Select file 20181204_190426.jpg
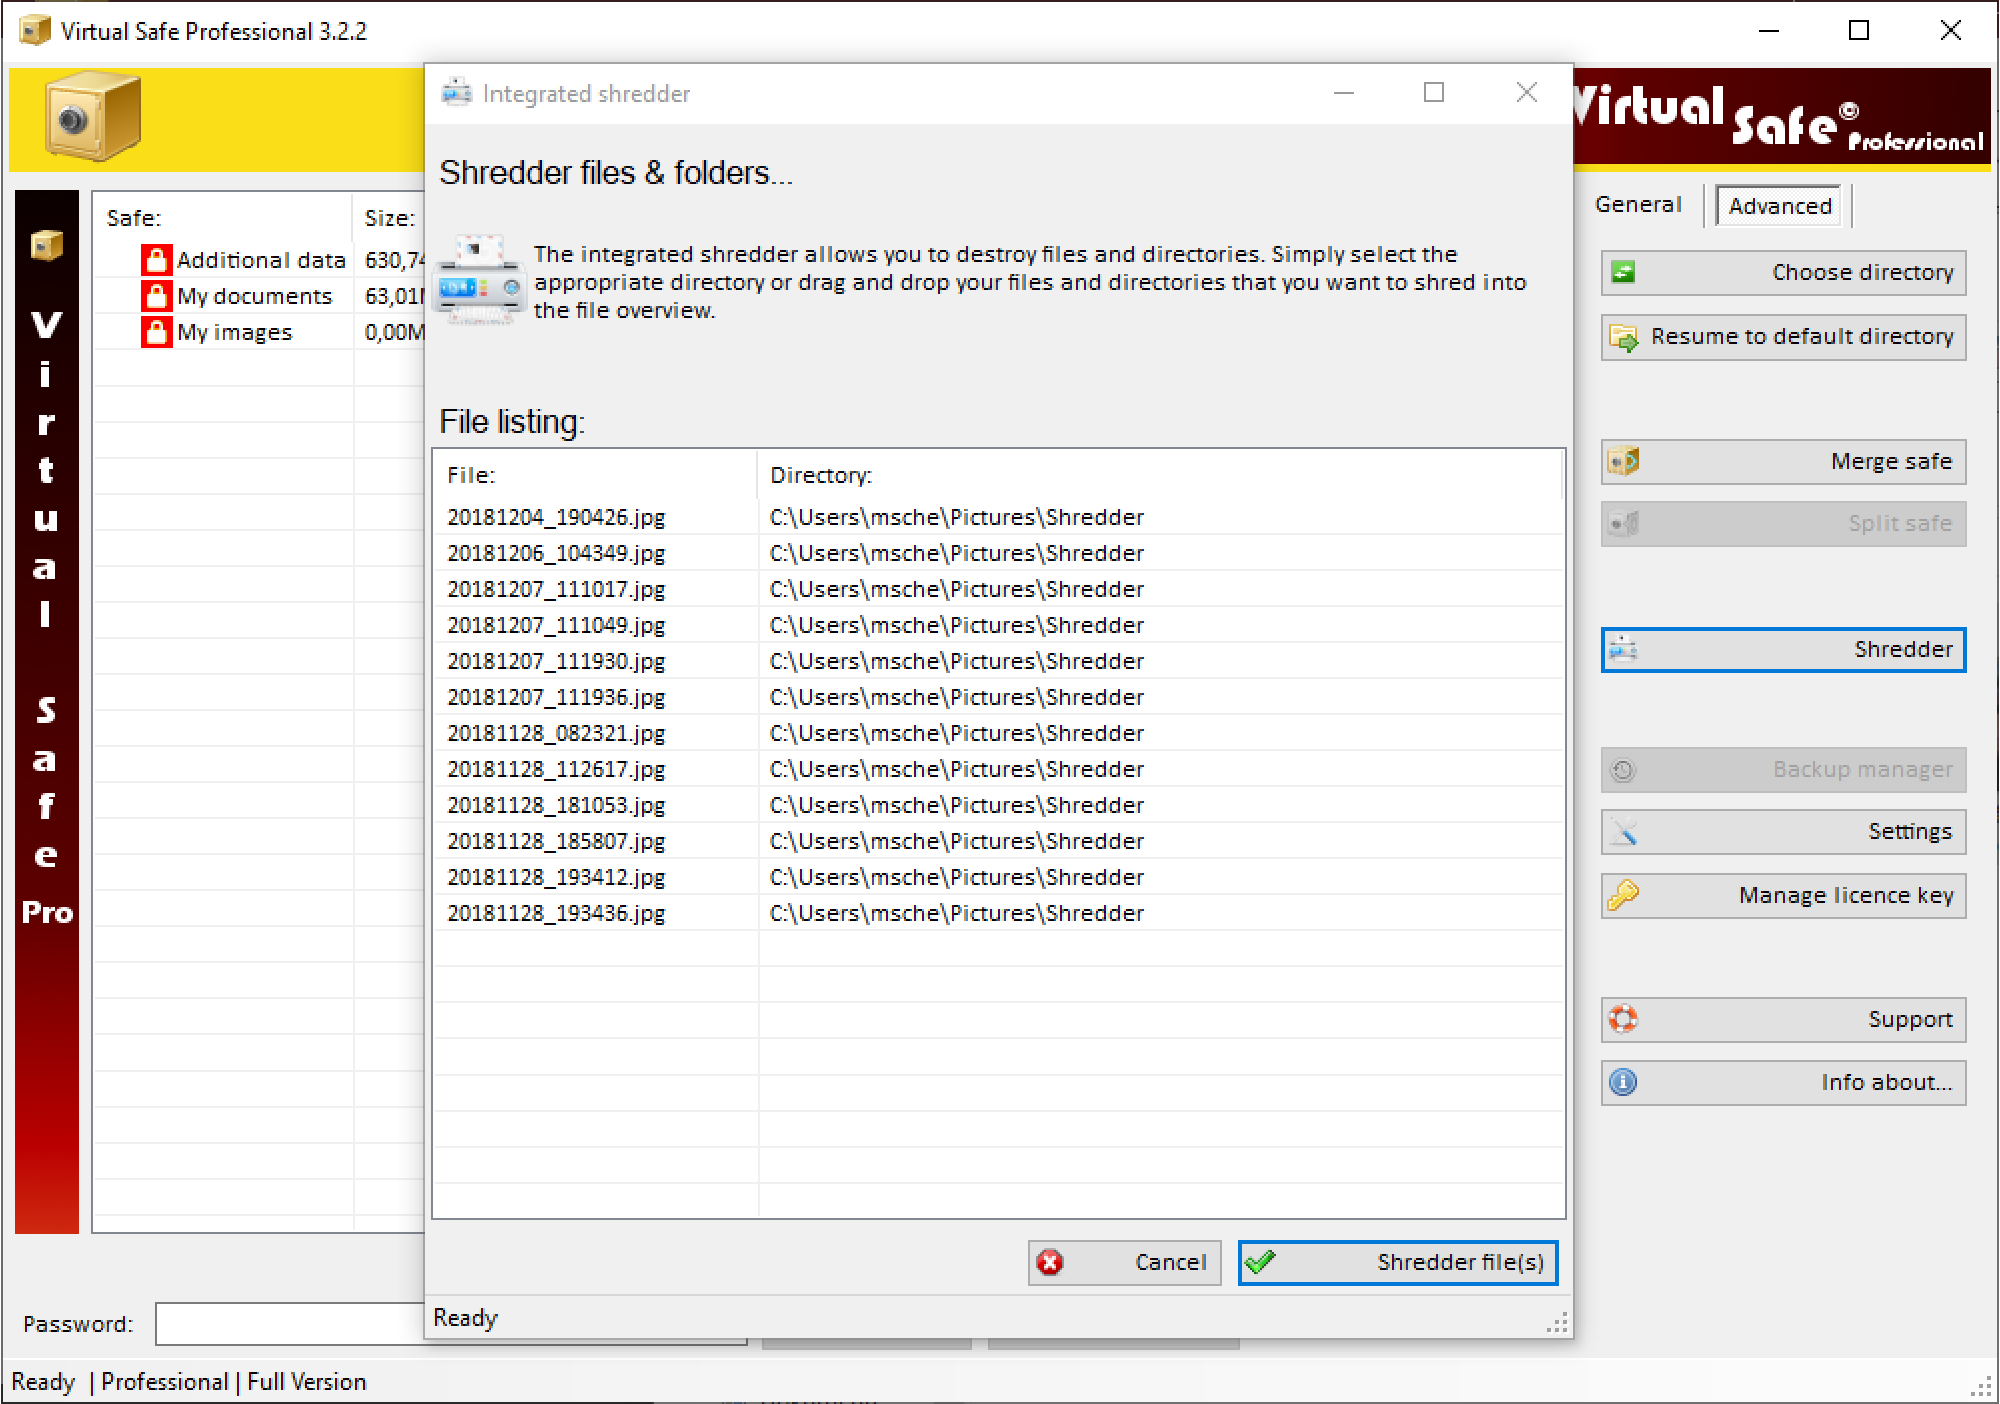 coord(556,517)
